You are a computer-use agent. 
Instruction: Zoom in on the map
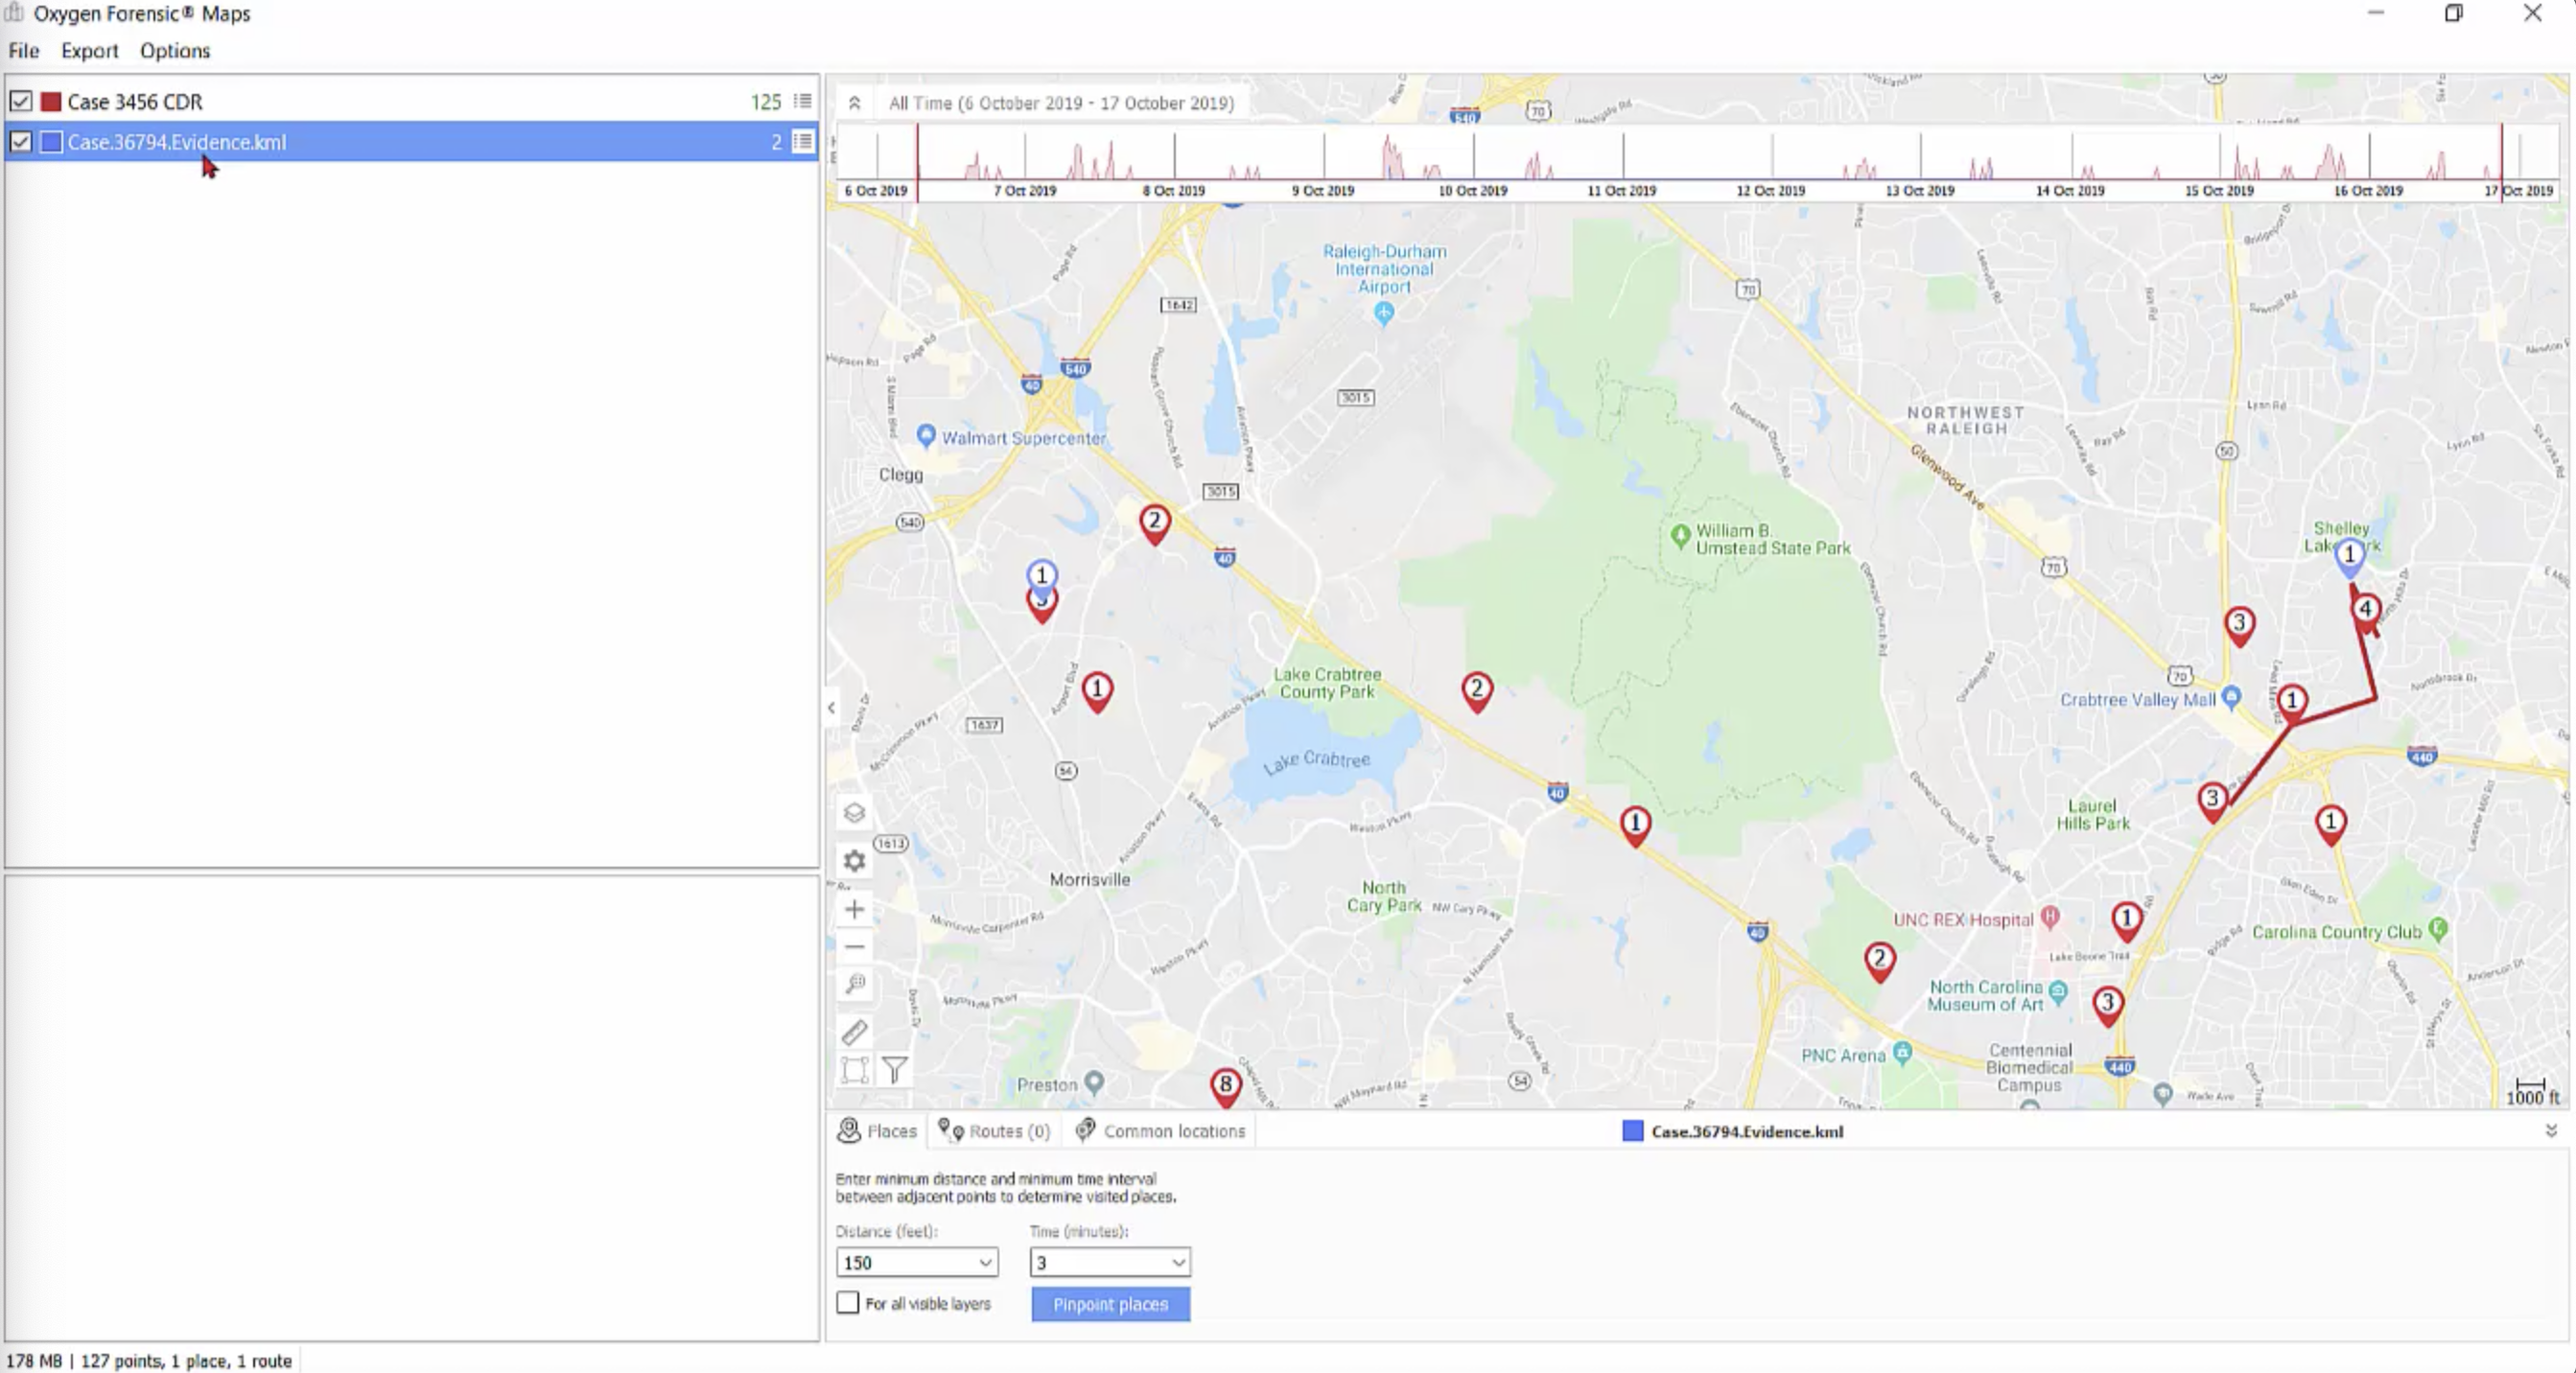pos(854,909)
